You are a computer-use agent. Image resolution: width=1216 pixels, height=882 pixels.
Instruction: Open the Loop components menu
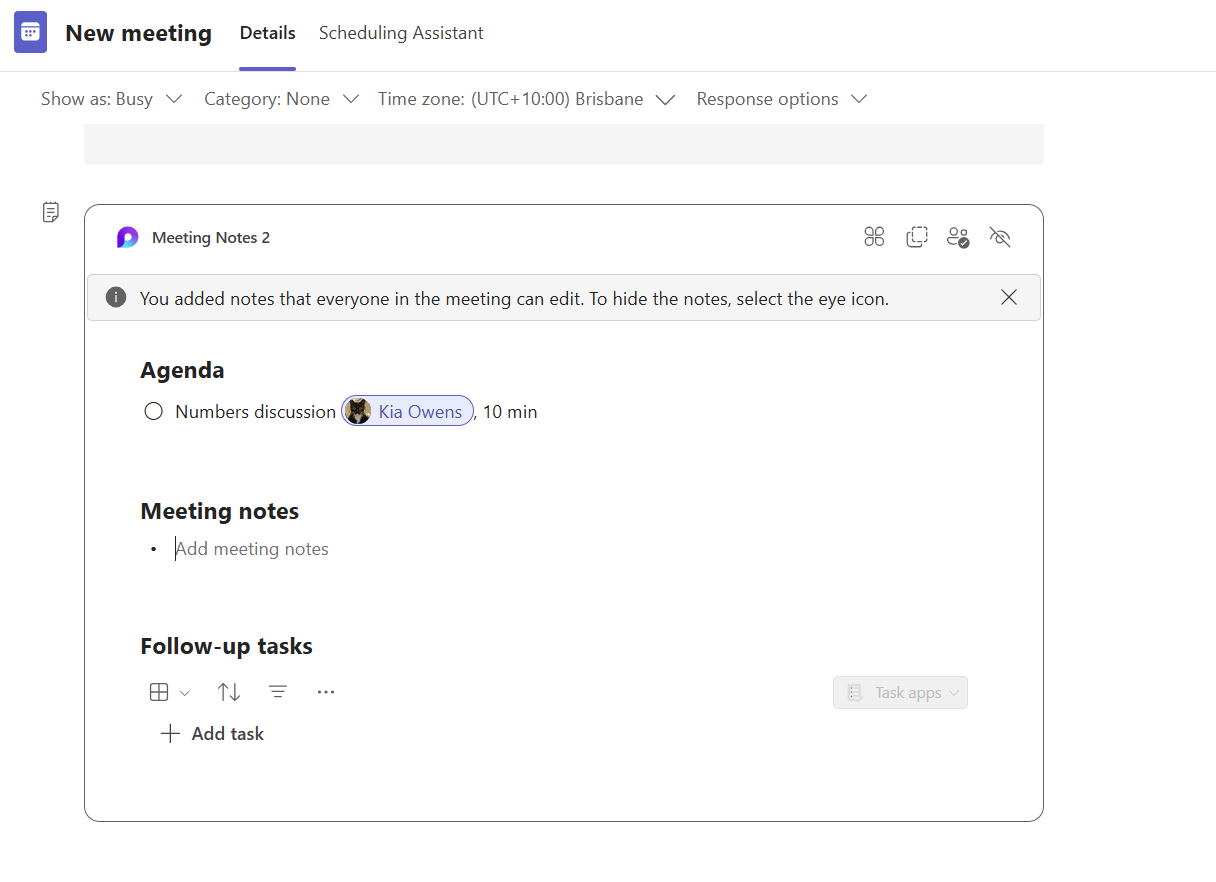pos(874,237)
